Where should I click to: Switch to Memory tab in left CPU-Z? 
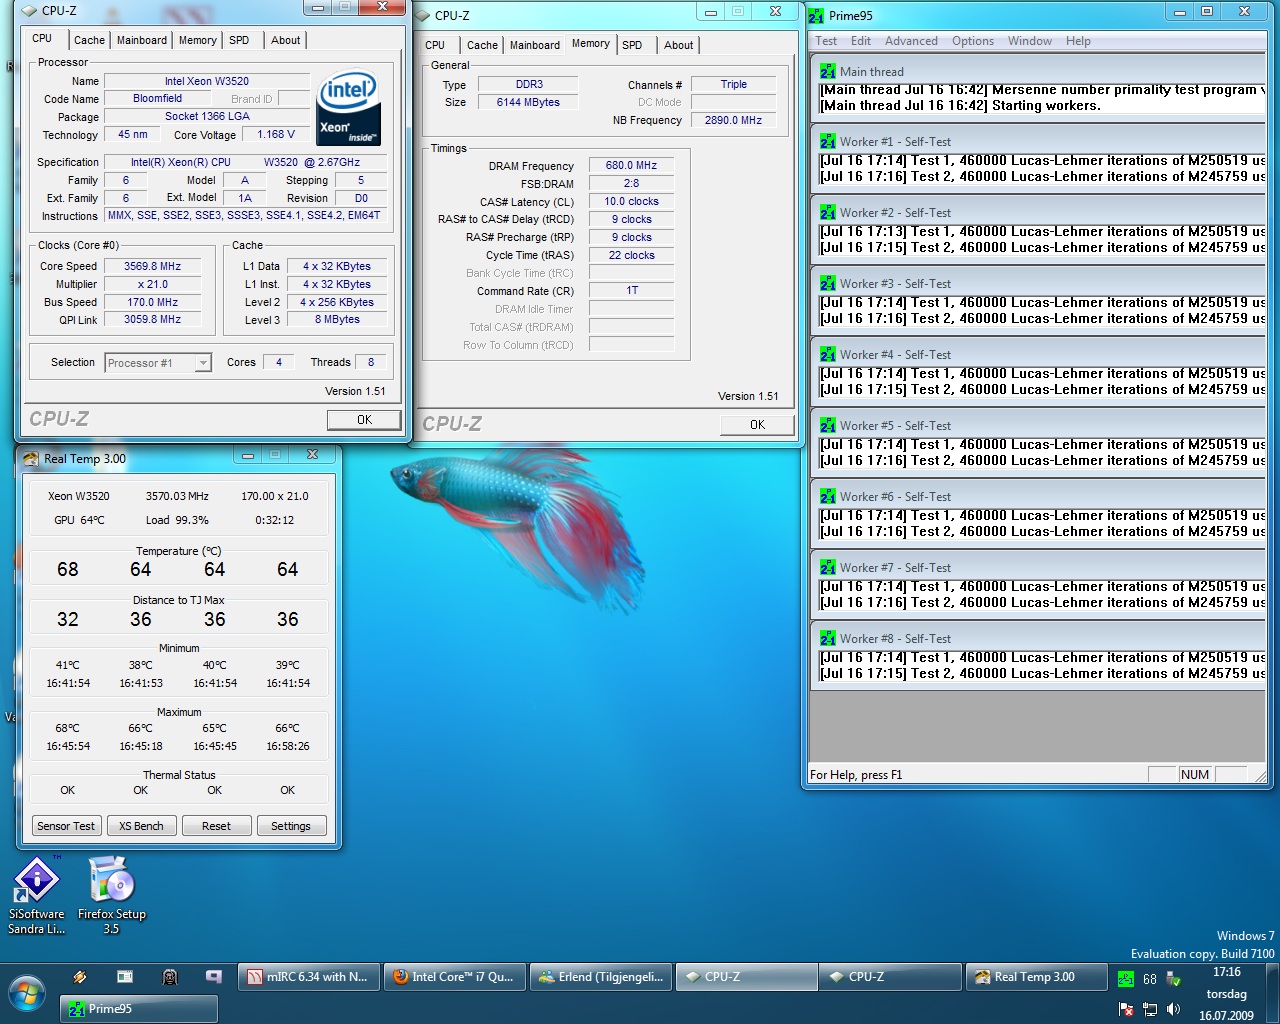pyautogui.click(x=198, y=40)
